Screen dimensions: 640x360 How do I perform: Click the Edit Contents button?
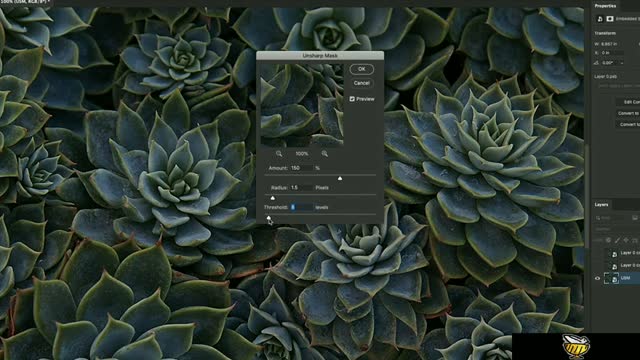pyautogui.click(x=629, y=102)
